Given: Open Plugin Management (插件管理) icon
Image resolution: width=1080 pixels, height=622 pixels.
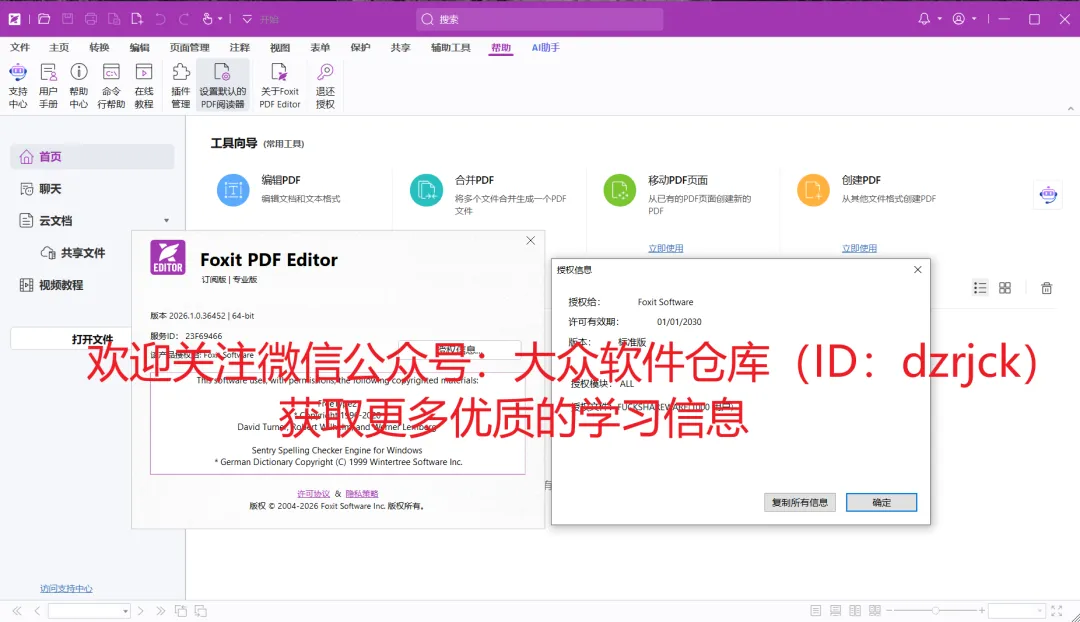Looking at the screenshot, I should (x=180, y=85).
